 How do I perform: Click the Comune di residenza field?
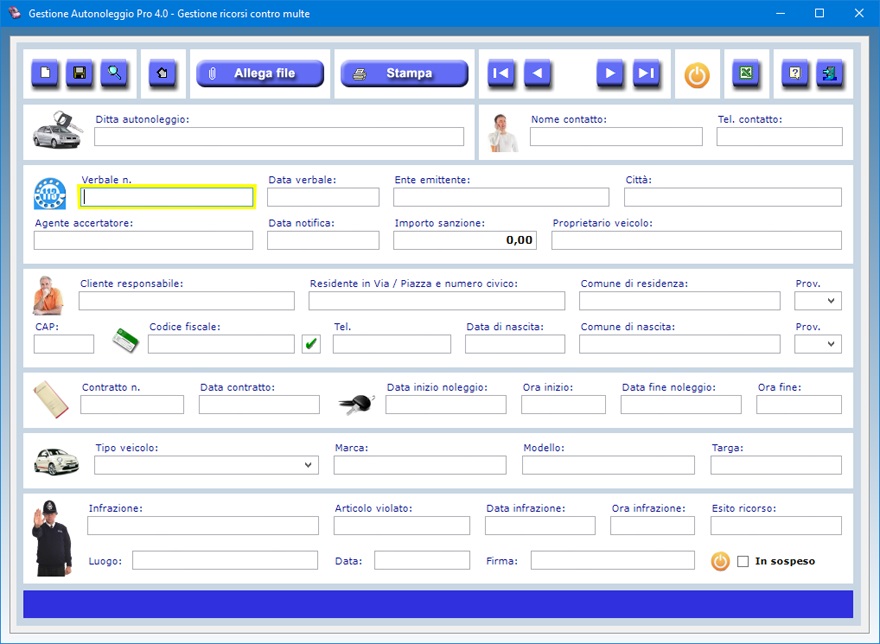[680, 301]
